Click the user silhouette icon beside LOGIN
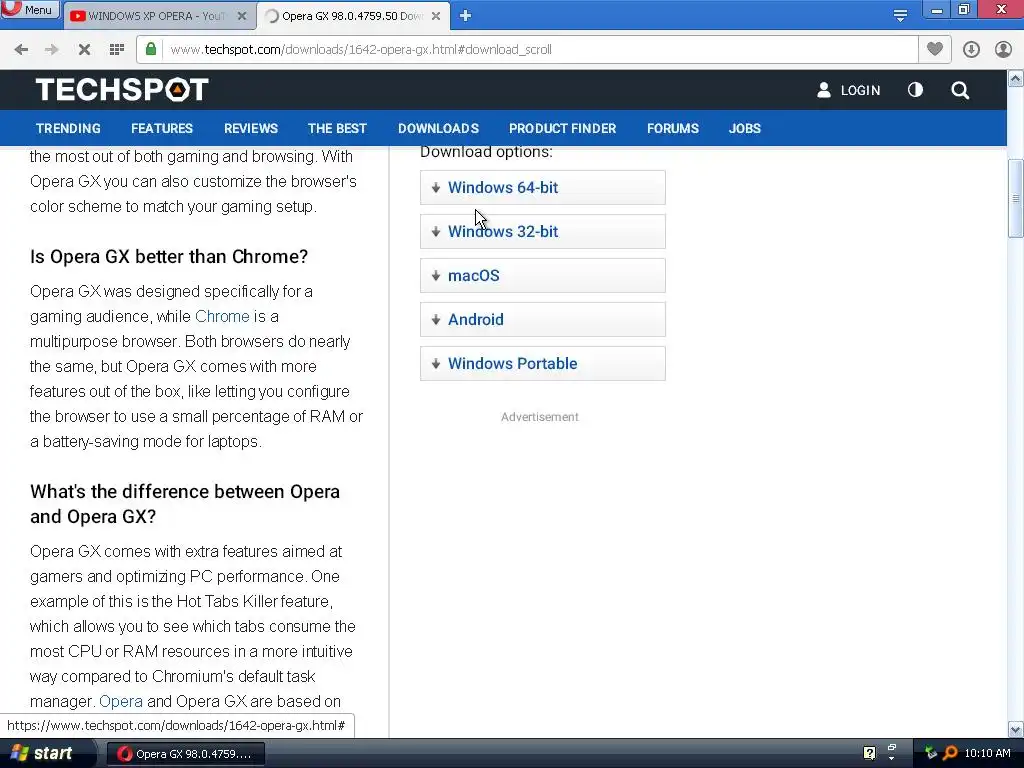This screenshot has height=768, width=1024. click(824, 90)
